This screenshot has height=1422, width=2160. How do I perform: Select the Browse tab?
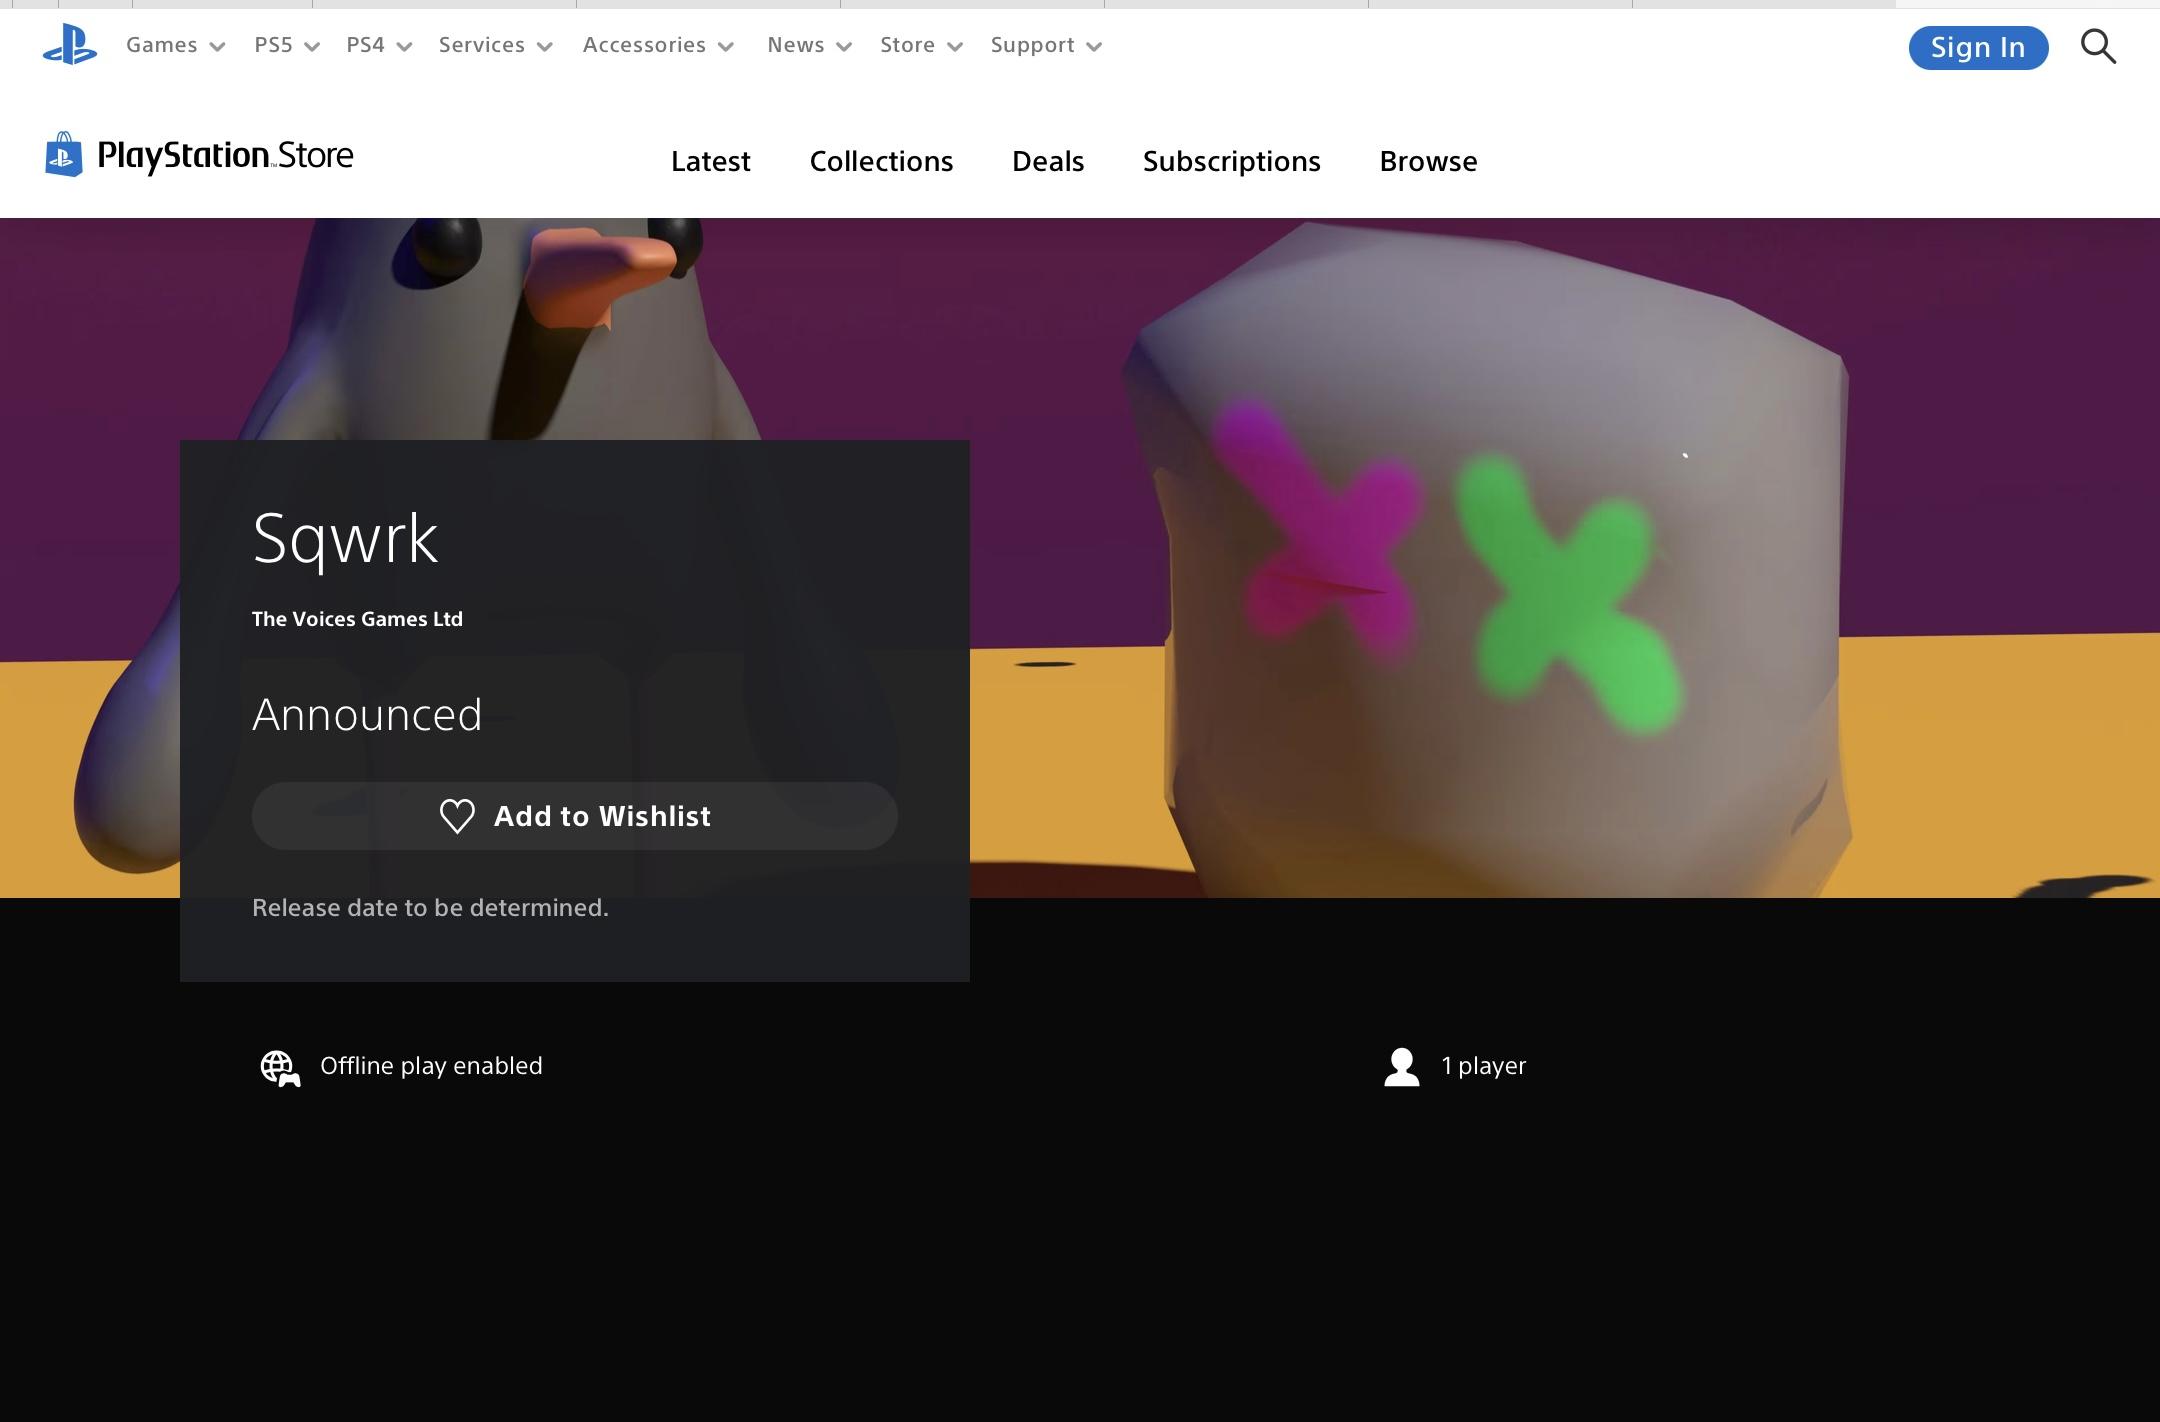tap(1428, 161)
